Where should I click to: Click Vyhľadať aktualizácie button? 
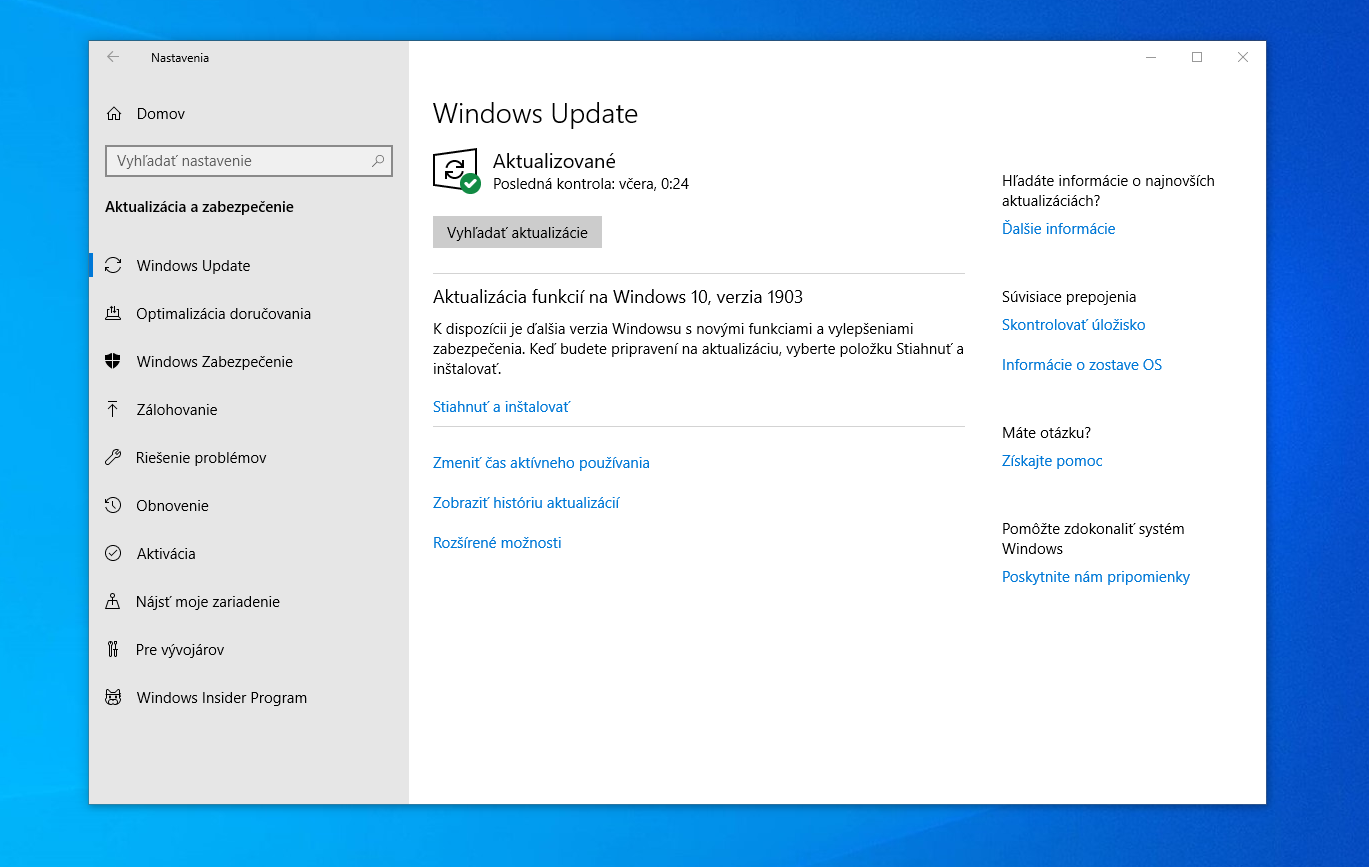tap(517, 232)
